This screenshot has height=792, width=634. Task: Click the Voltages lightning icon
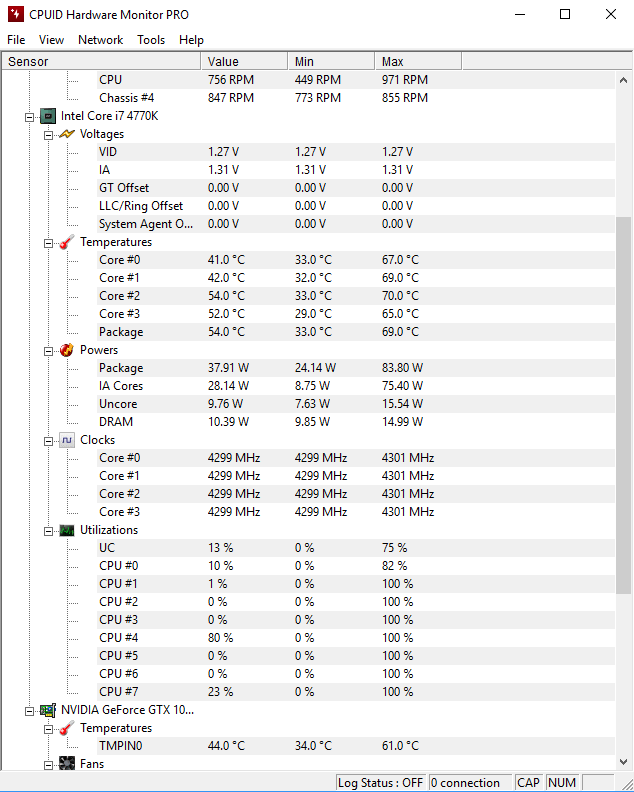coord(67,134)
